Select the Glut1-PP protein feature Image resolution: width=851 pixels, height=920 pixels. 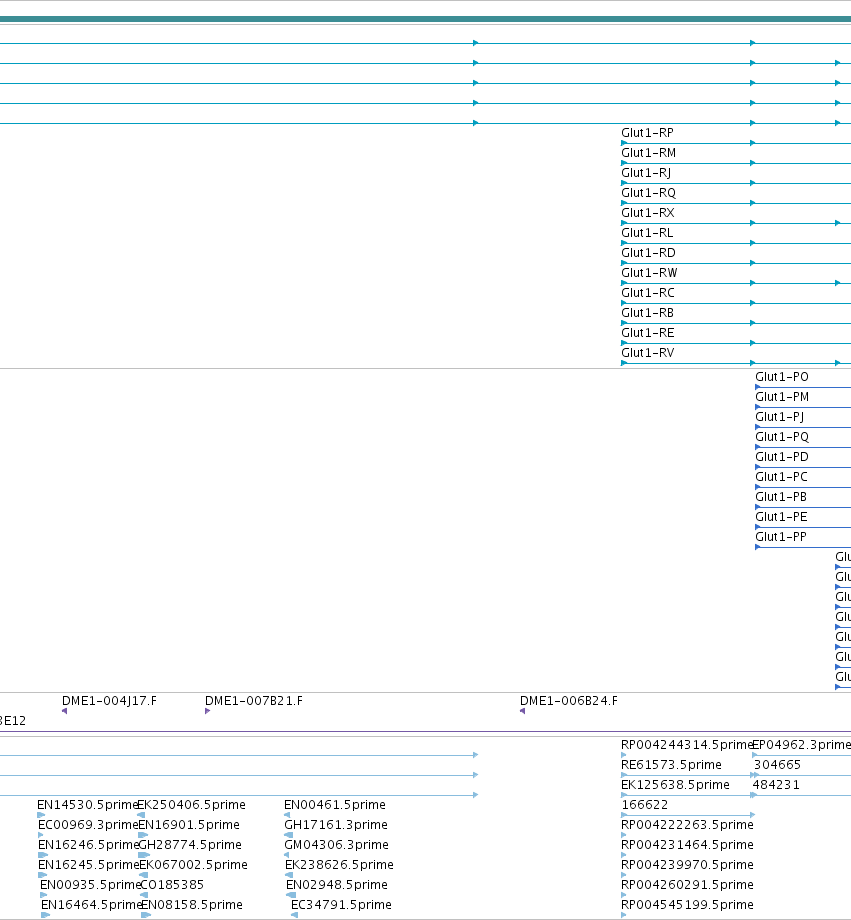781,536
